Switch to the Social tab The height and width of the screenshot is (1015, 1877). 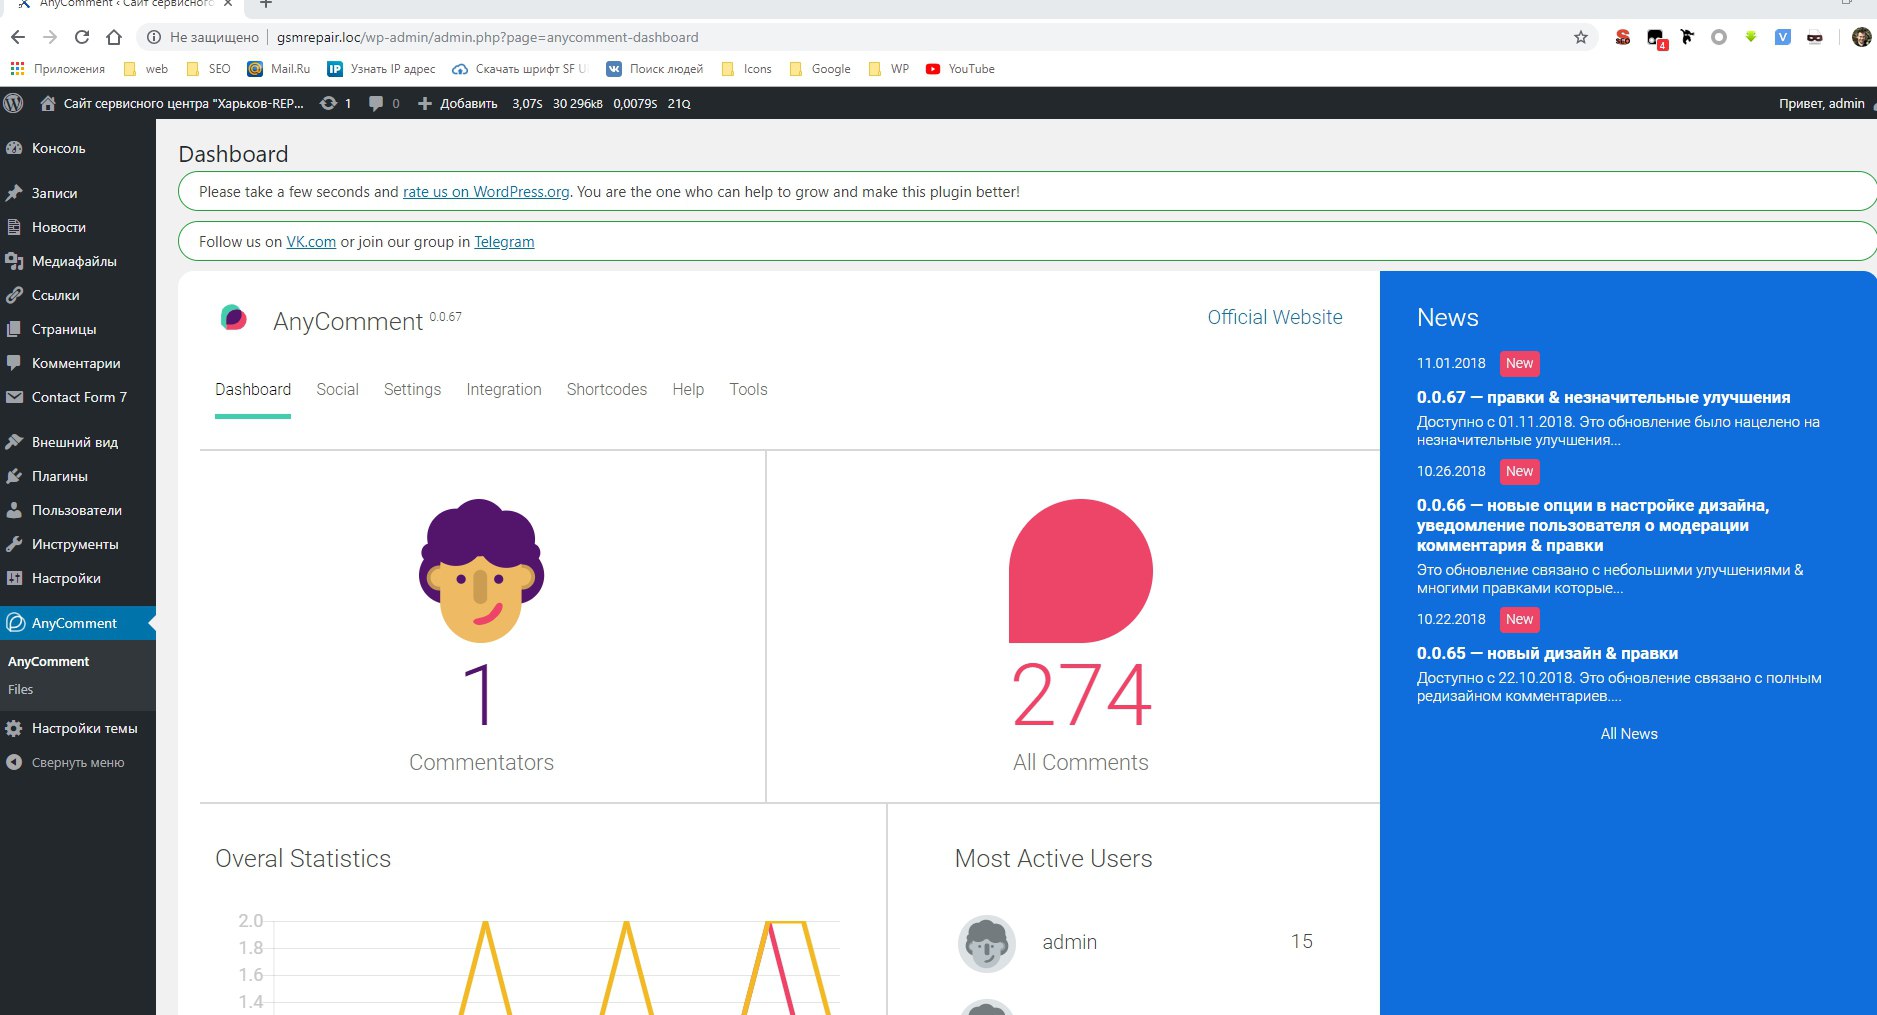click(337, 390)
